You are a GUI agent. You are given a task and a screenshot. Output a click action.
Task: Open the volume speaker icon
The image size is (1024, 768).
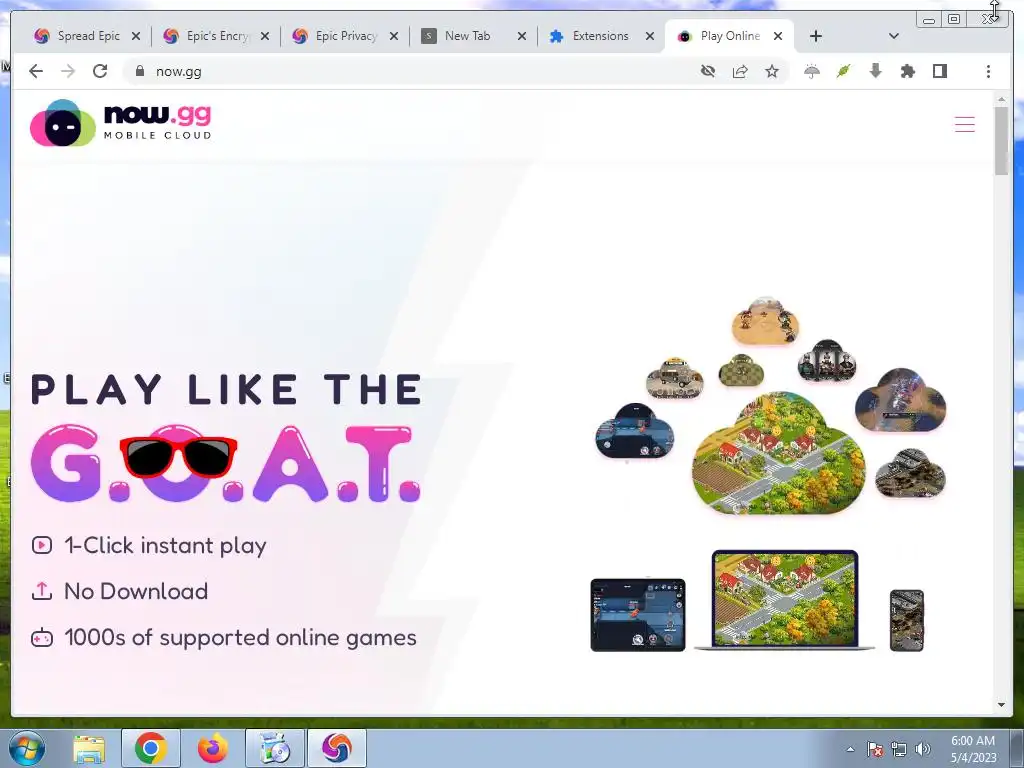click(923, 749)
